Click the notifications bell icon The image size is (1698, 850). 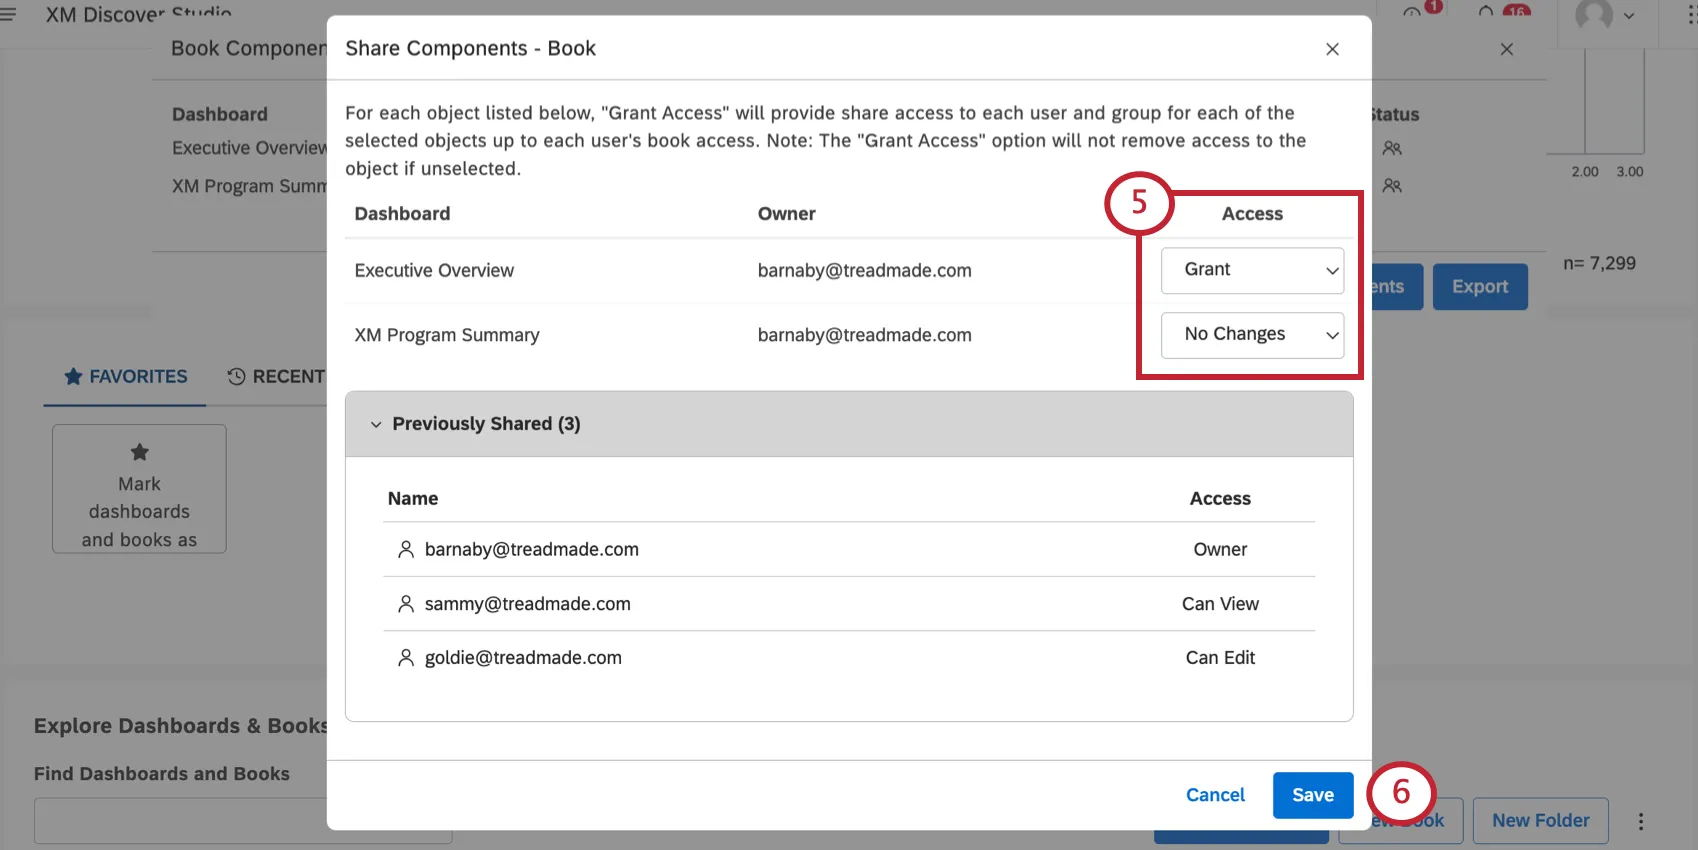click(x=1487, y=13)
